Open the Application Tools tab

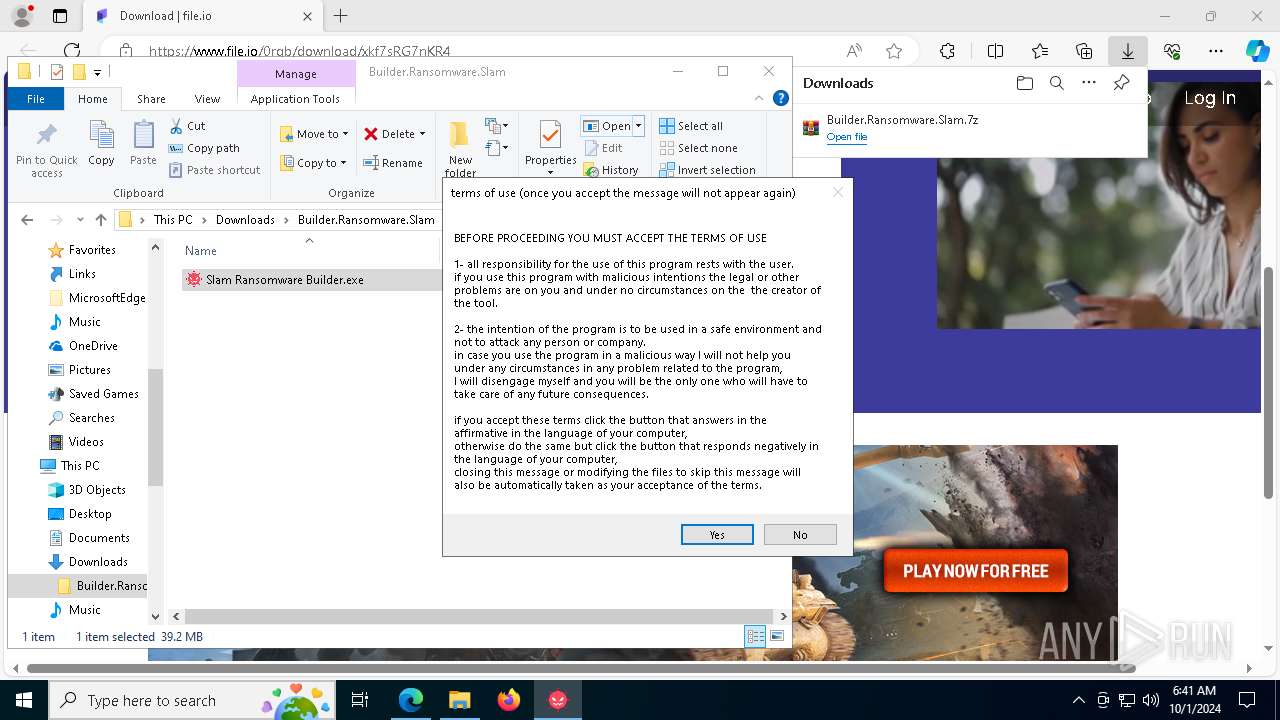[295, 99]
